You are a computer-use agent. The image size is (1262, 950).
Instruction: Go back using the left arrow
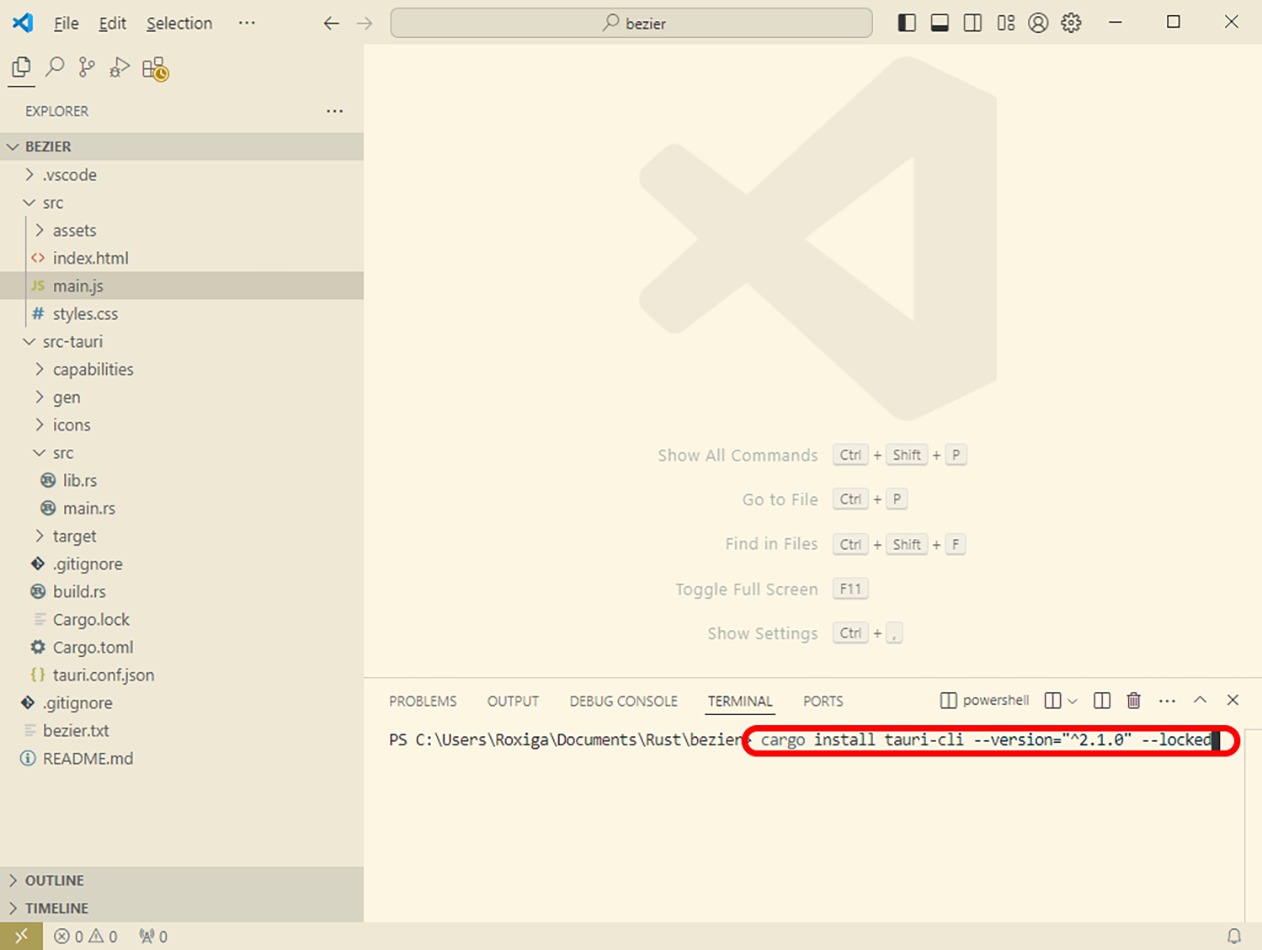[331, 23]
